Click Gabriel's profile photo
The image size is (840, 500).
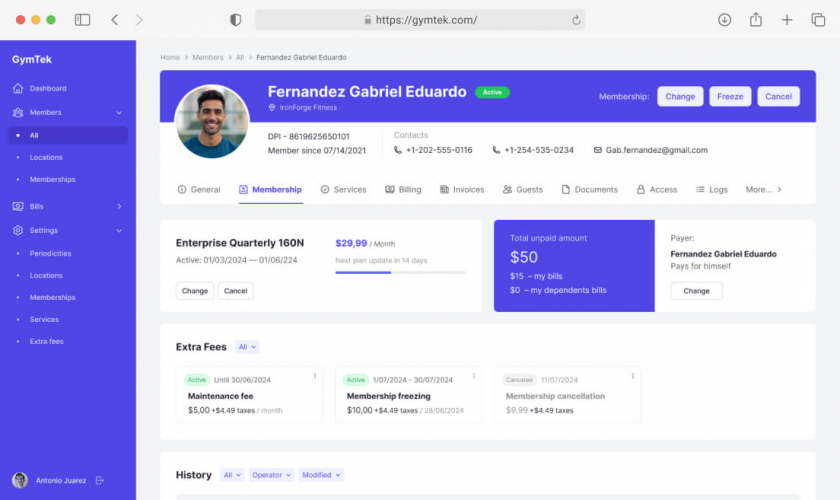212,121
